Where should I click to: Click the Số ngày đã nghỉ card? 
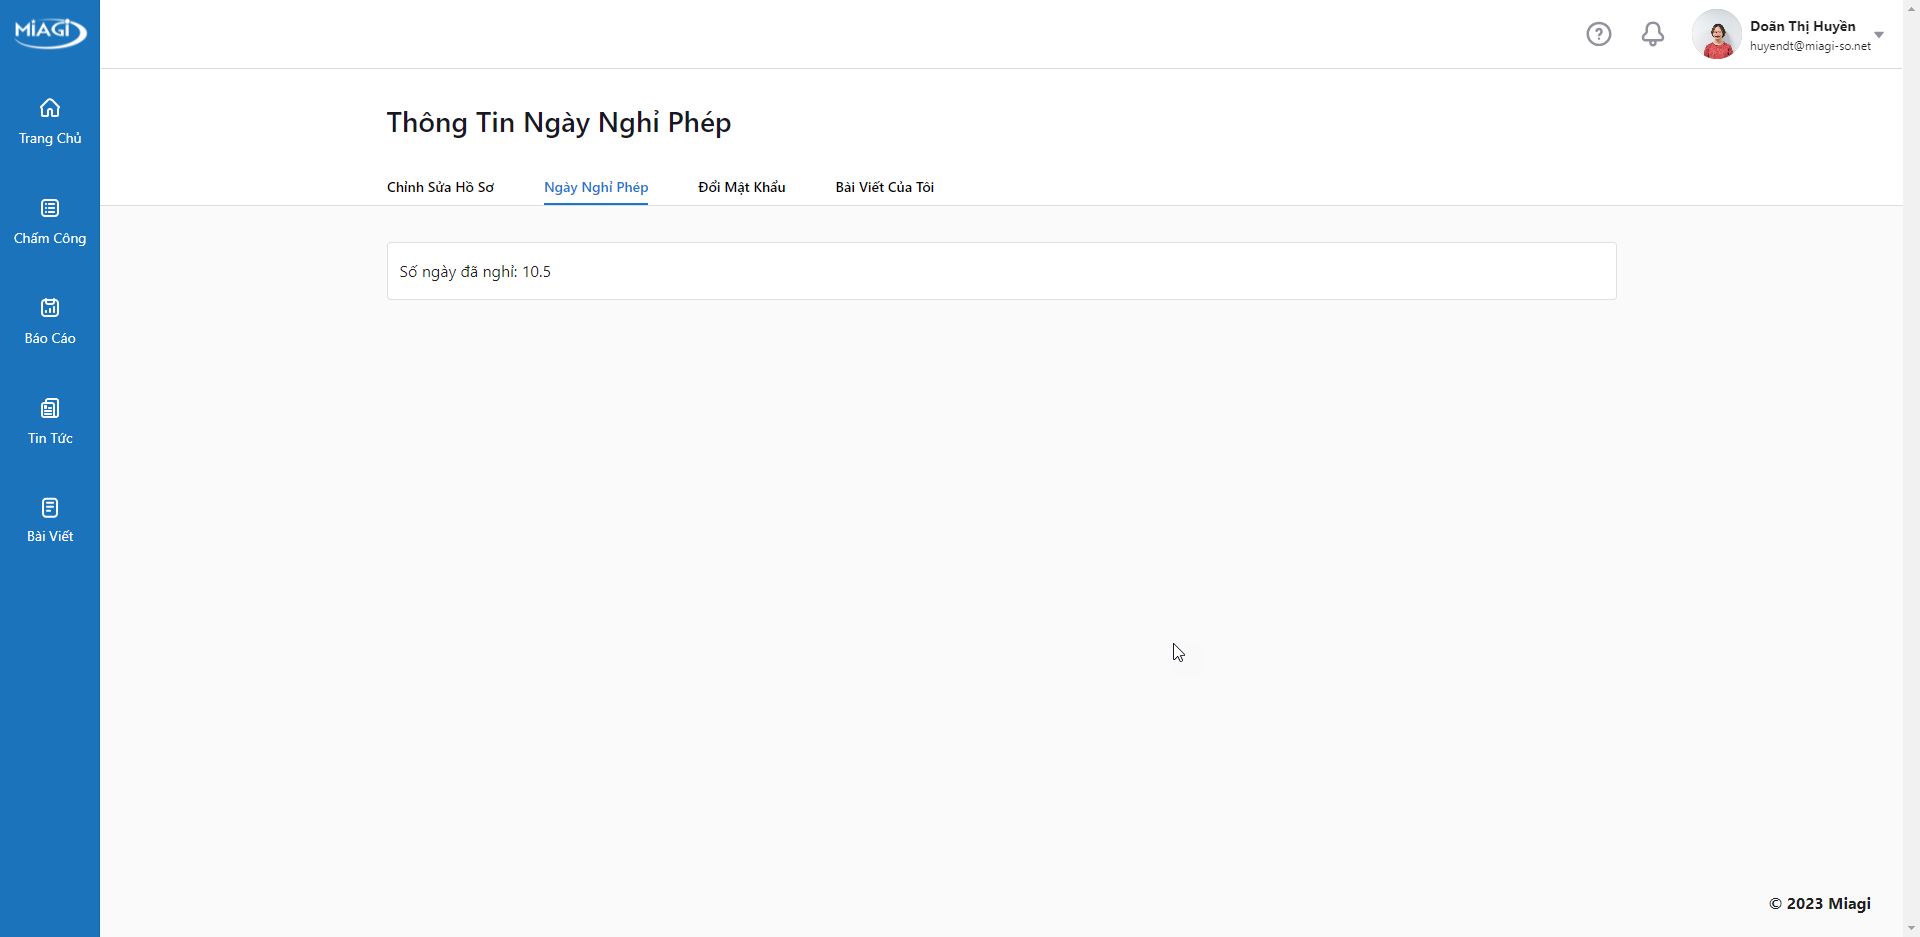[1001, 271]
